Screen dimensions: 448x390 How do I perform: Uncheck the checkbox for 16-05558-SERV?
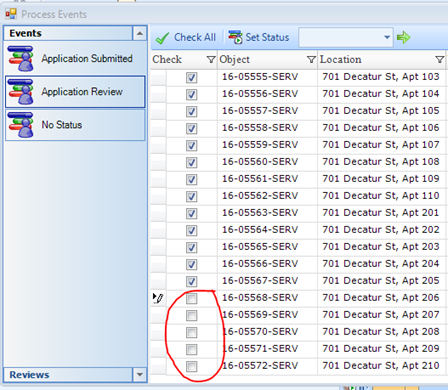tap(192, 128)
